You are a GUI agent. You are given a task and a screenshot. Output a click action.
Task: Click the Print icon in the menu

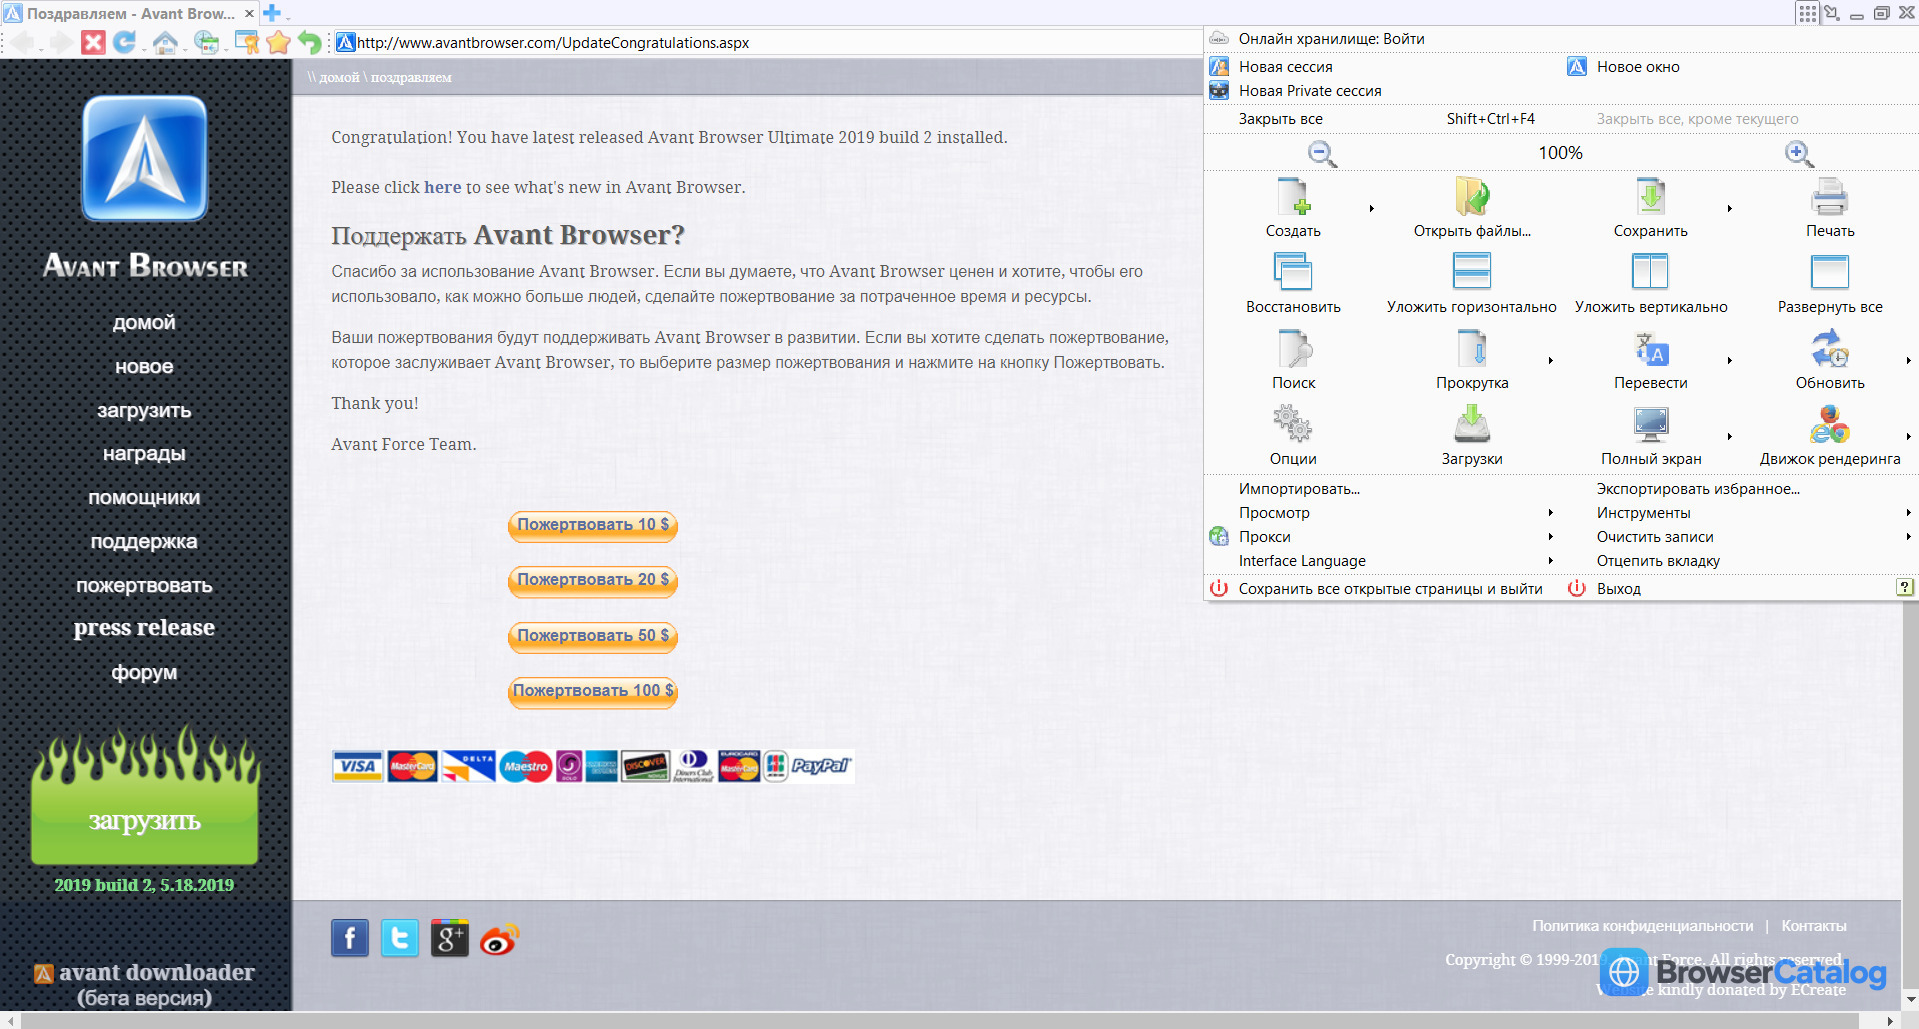coord(1829,196)
